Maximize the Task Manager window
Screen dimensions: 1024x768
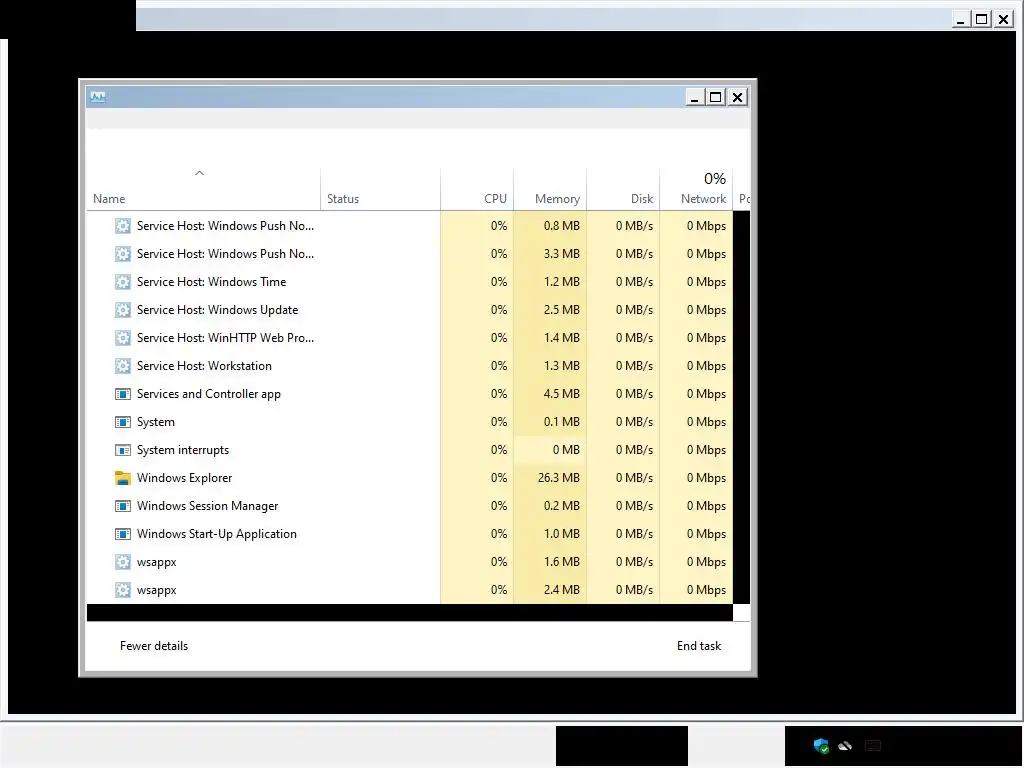pos(716,97)
